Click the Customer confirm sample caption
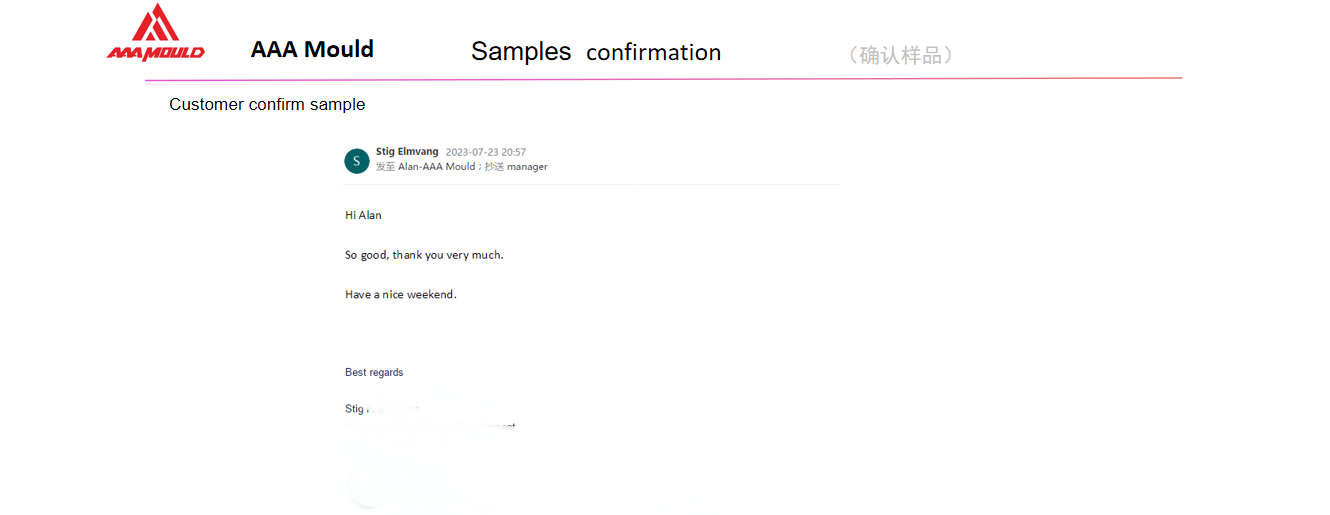Screen dimensions: 1330x515 (x=267, y=104)
